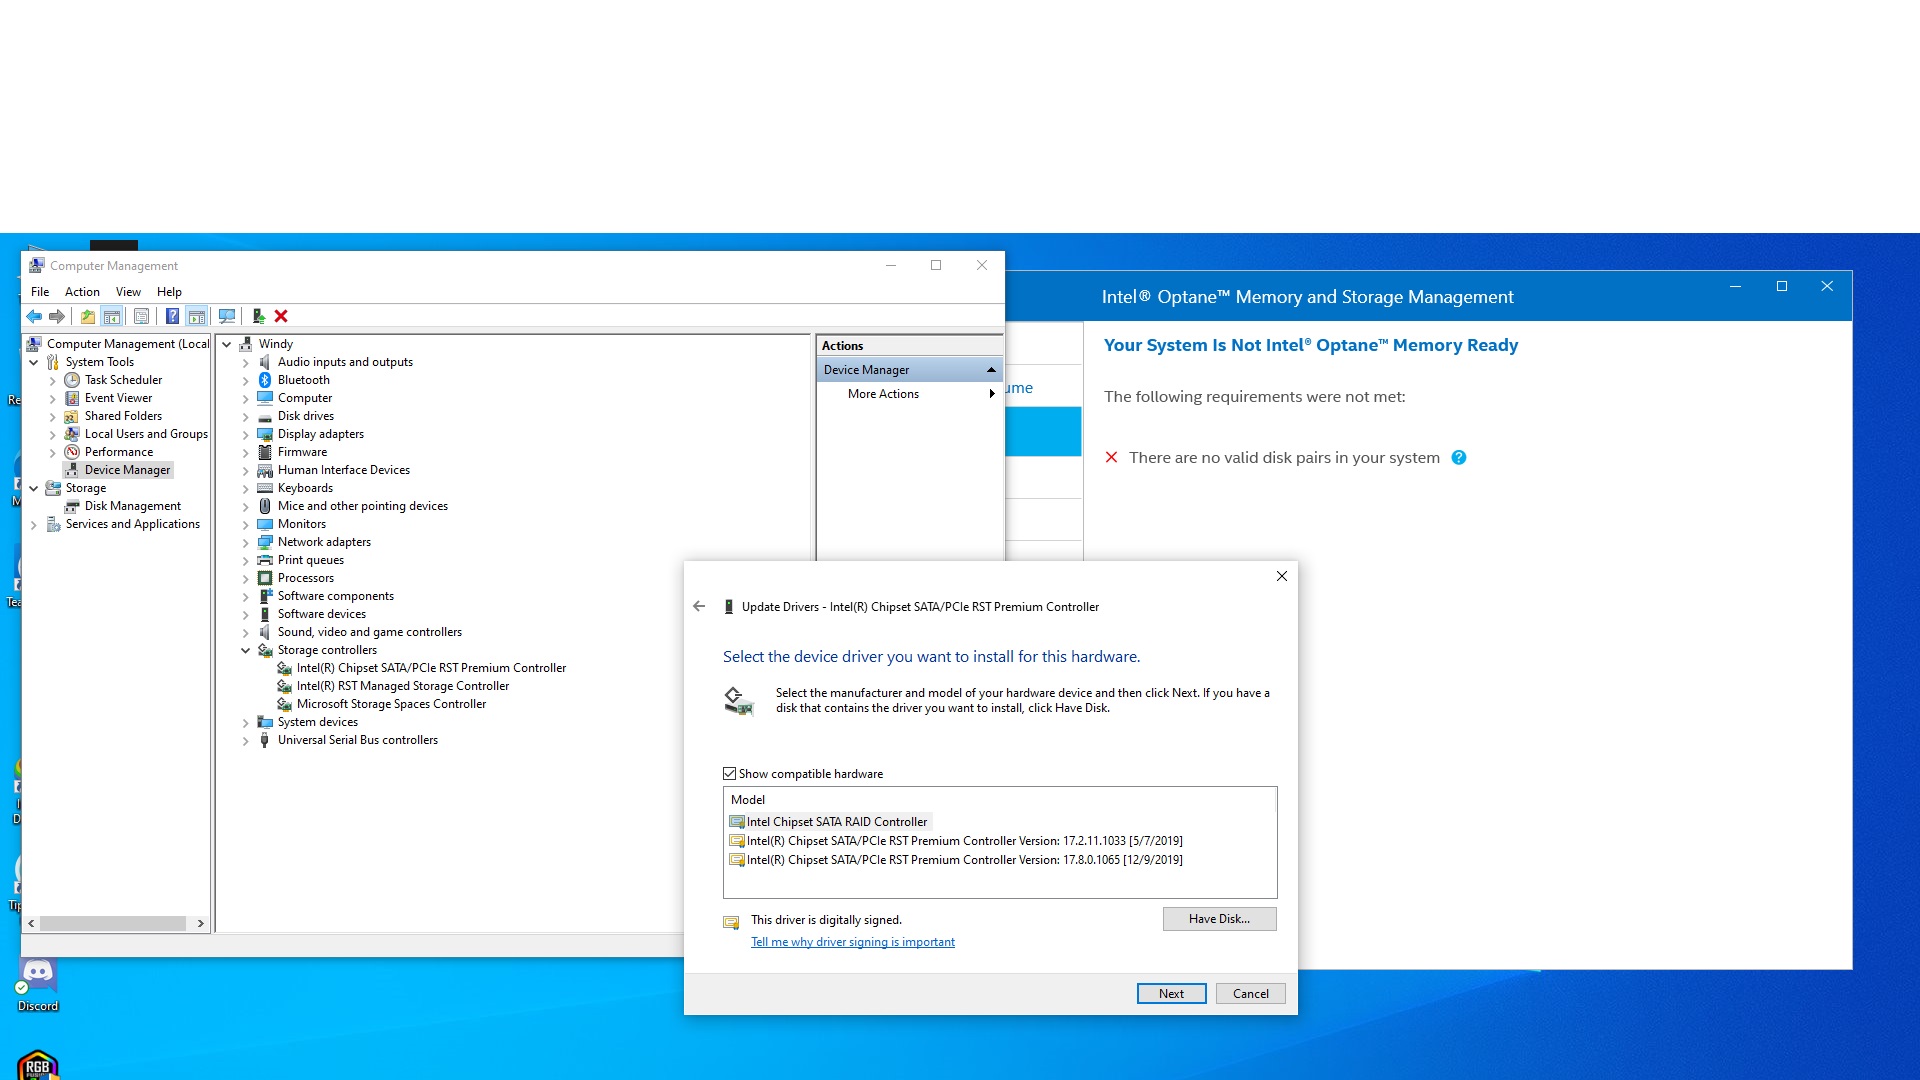
Task: Click the help icon beside disk pairs message
Action: click(1459, 458)
